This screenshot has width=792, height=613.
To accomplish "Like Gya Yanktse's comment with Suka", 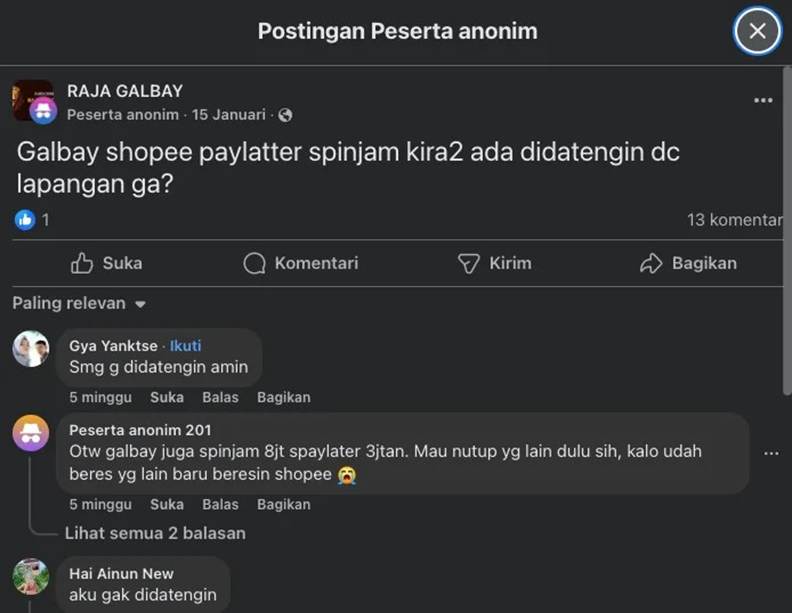I will pyautogui.click(x=166, y=397).
